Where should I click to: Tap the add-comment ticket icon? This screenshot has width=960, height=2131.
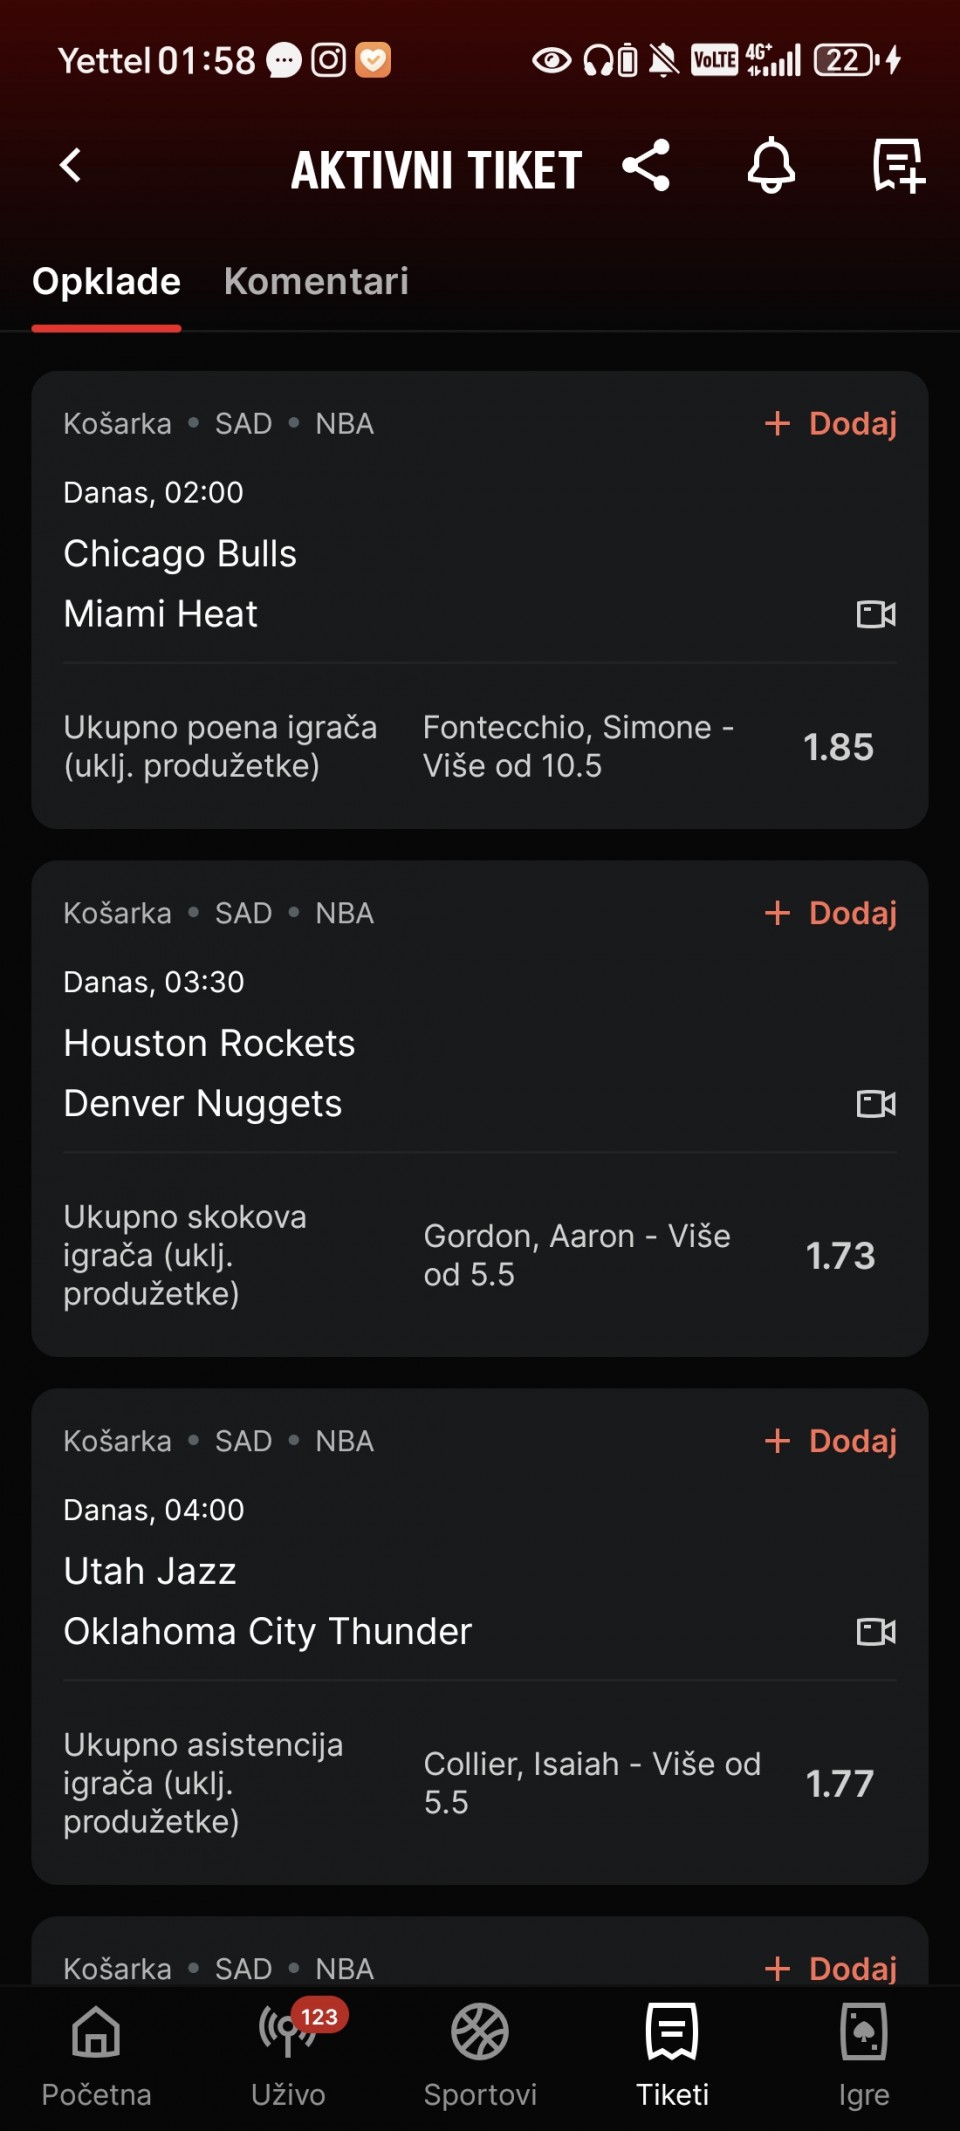pyautogui.click(x=897, y=166)
